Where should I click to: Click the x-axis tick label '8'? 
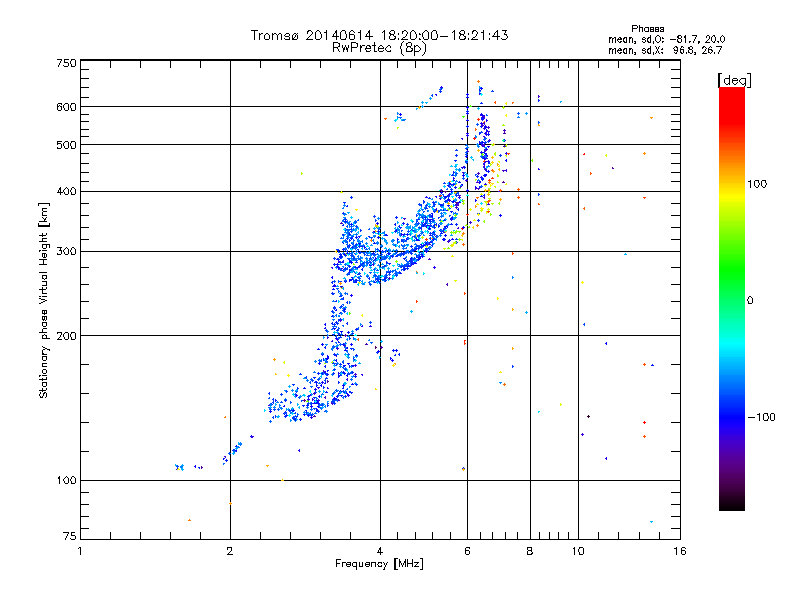click(530, 551)
